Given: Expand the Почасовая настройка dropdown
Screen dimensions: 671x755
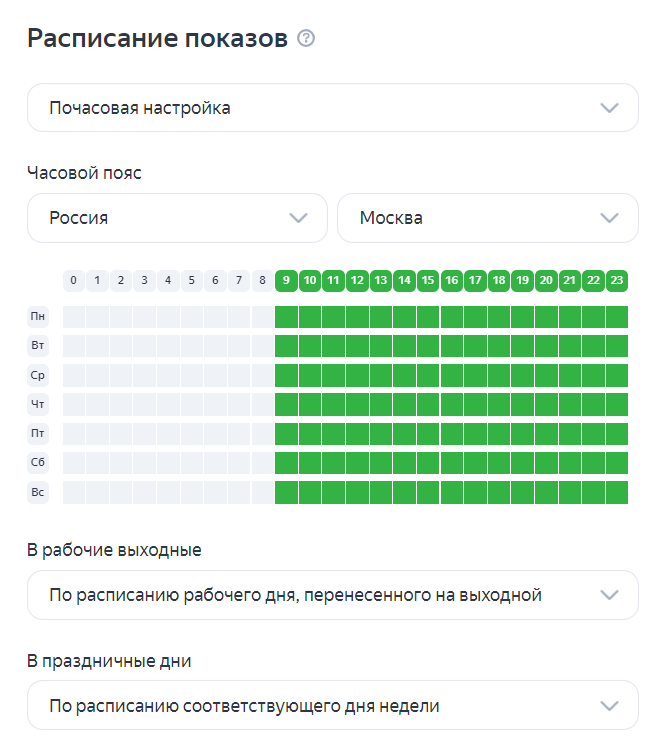Looking at the screenshot, I should coord(333,108).
